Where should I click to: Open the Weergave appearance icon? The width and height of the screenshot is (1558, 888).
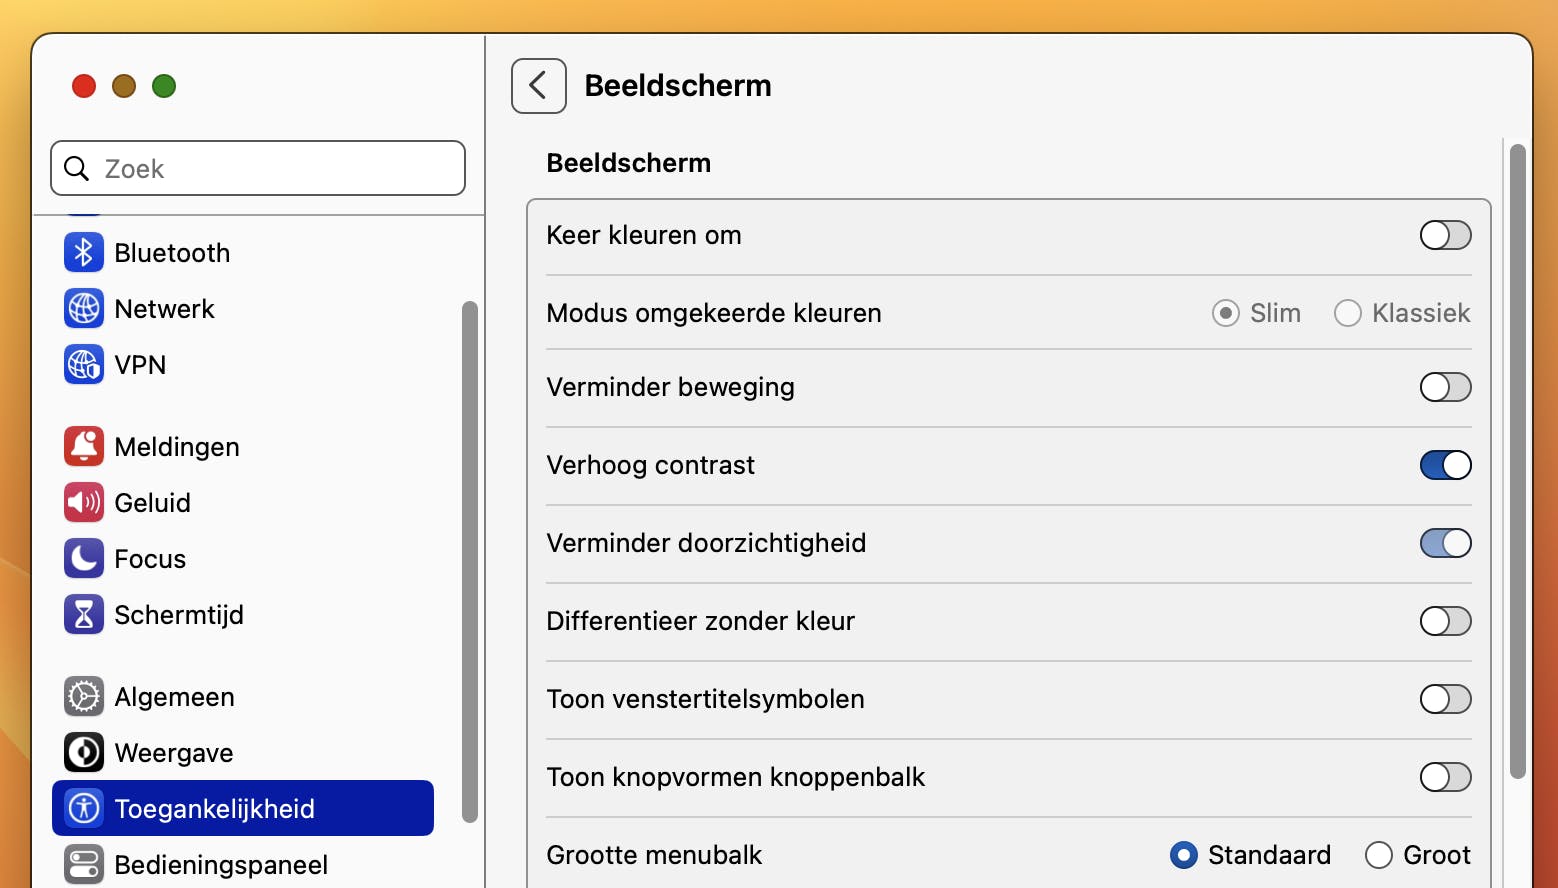(84, 753)
